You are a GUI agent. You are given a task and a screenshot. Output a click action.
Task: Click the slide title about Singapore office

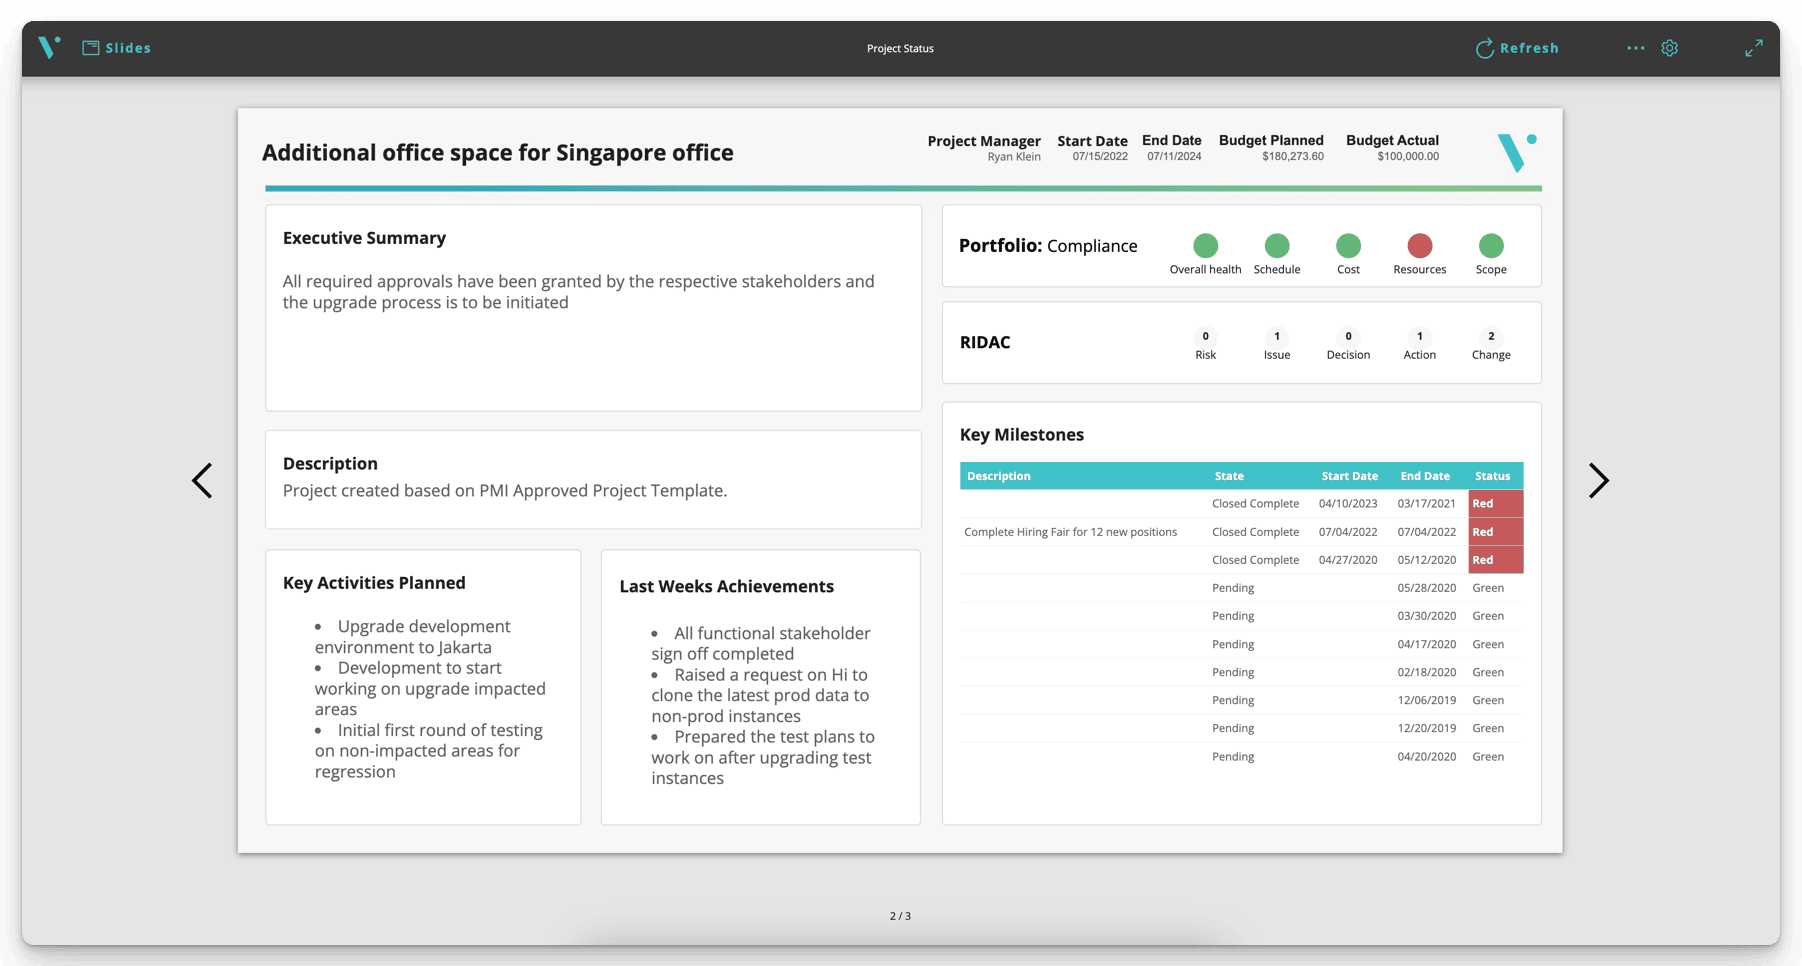(498, 152)
